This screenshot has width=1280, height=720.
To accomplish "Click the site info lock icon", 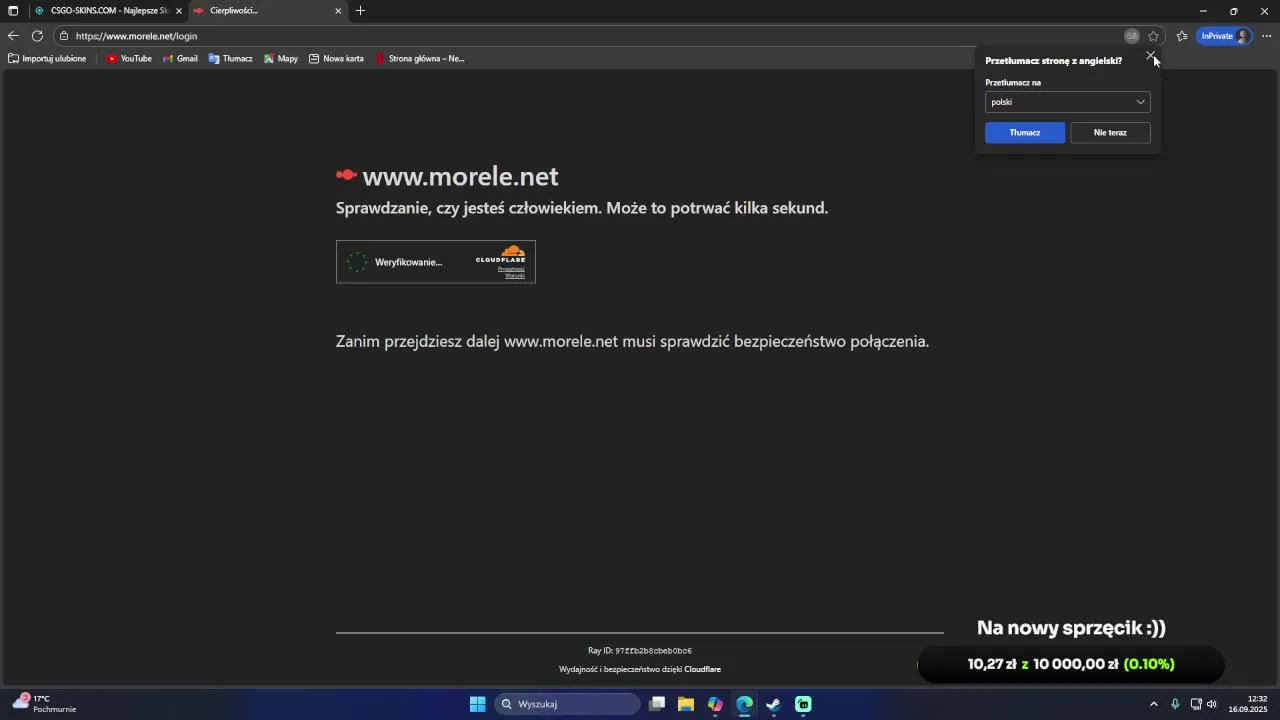I will pos(64,36).
